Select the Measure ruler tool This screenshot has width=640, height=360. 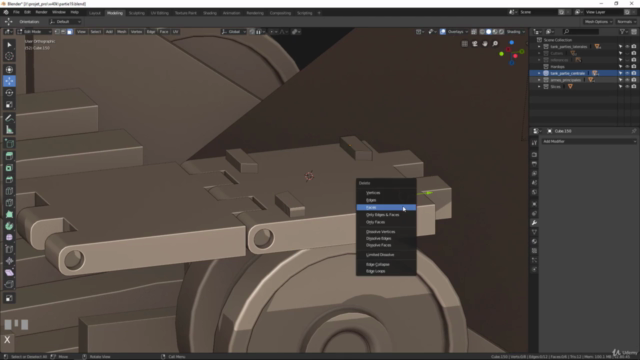click(9, 130)
